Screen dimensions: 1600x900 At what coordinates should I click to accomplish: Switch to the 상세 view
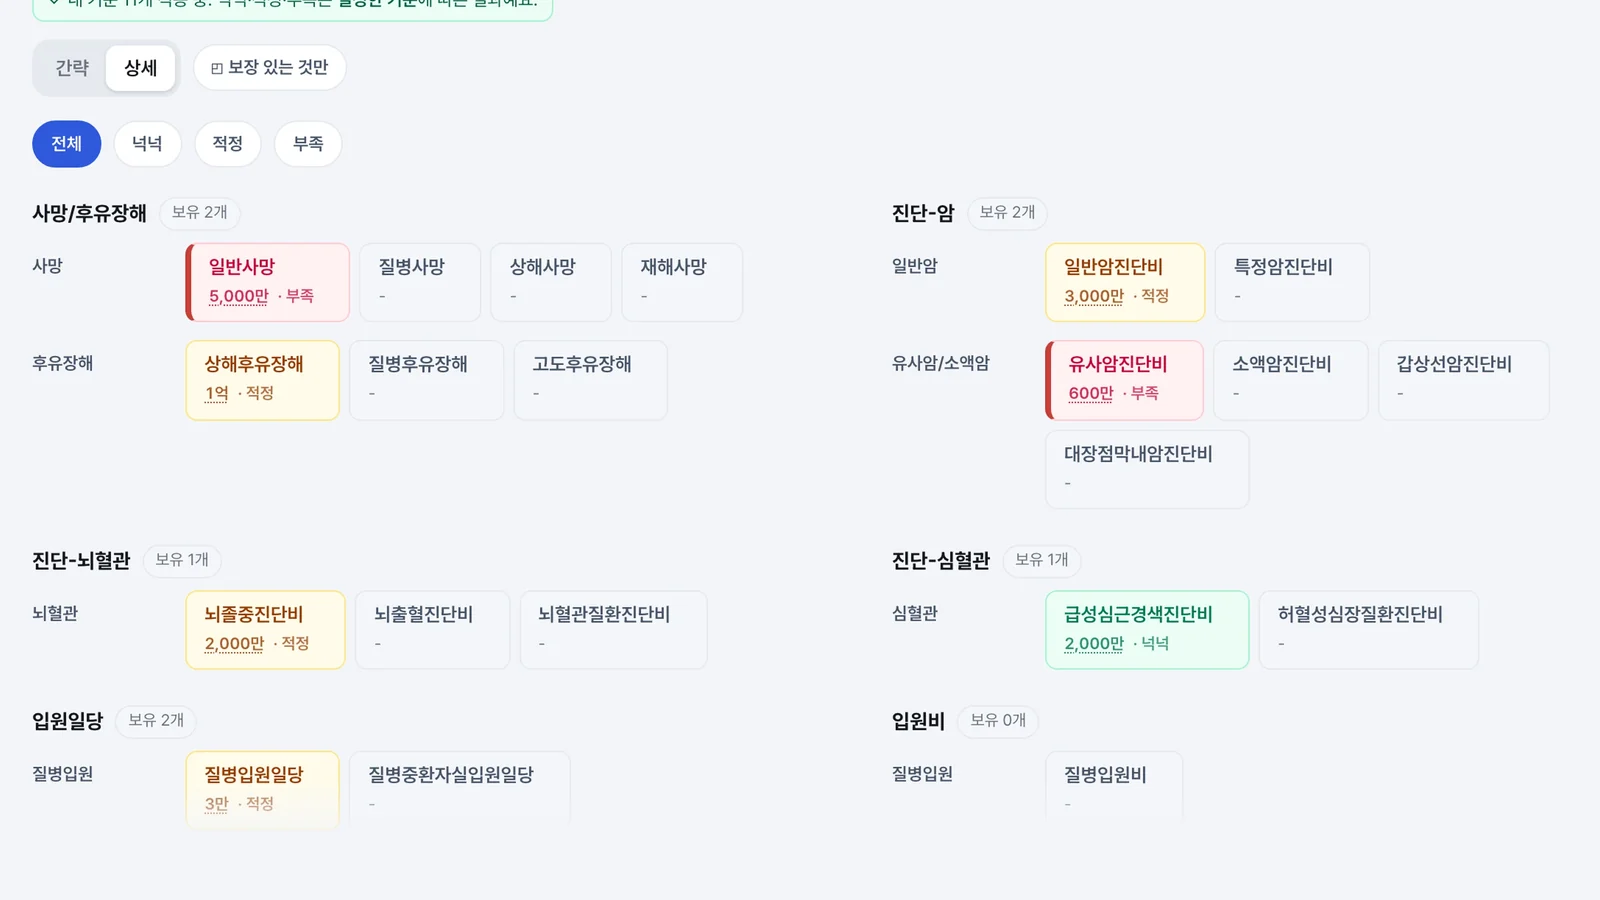click(141, 68)
